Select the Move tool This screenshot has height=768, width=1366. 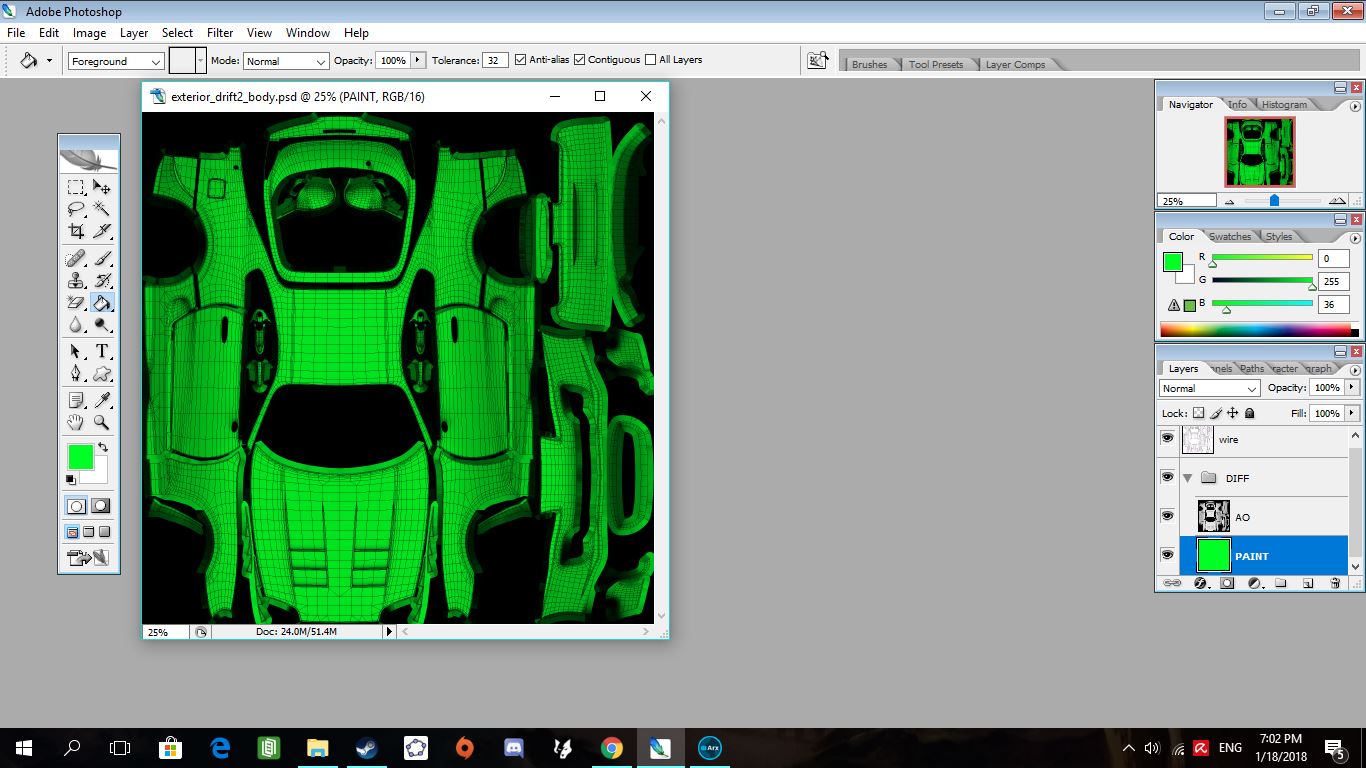tap(102, 187)
